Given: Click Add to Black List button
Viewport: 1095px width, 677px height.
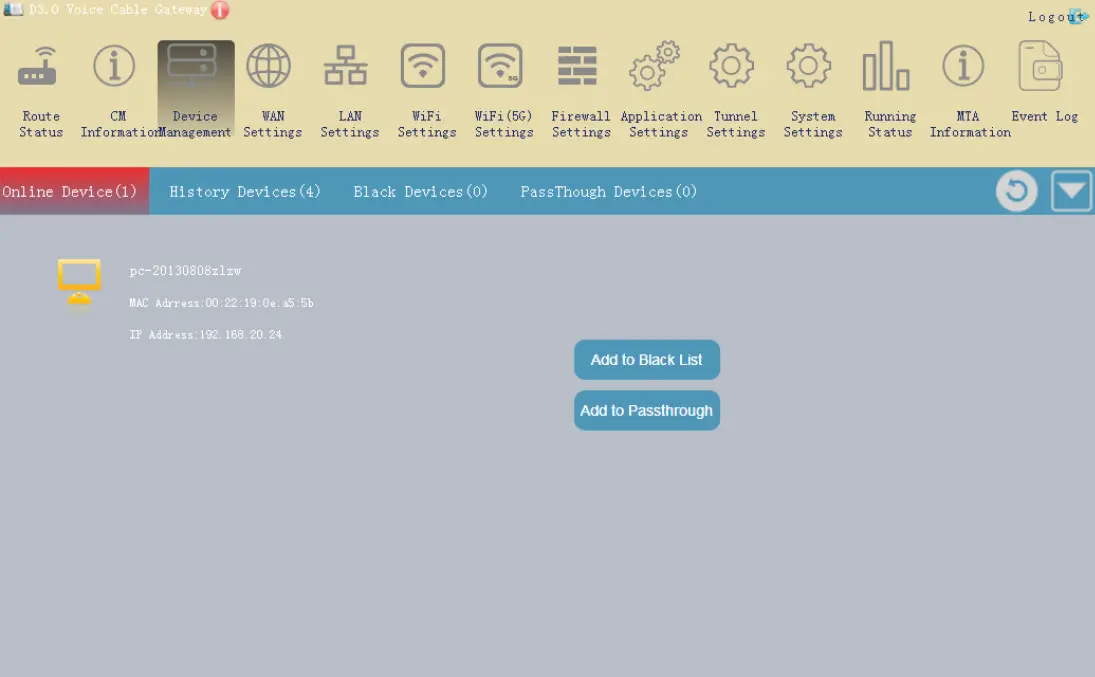Looking at the screenshot, I should (647, 360).
